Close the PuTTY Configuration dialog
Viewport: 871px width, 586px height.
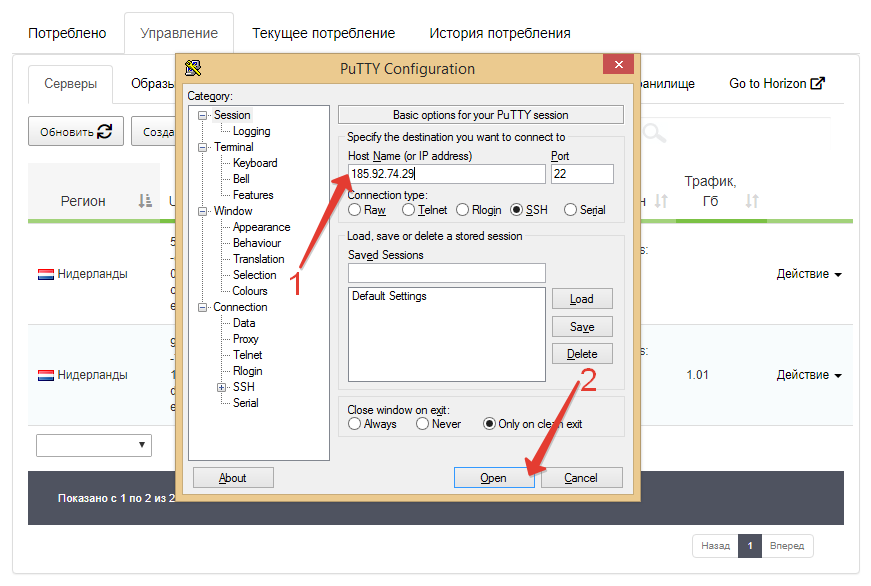coord(619,64)
